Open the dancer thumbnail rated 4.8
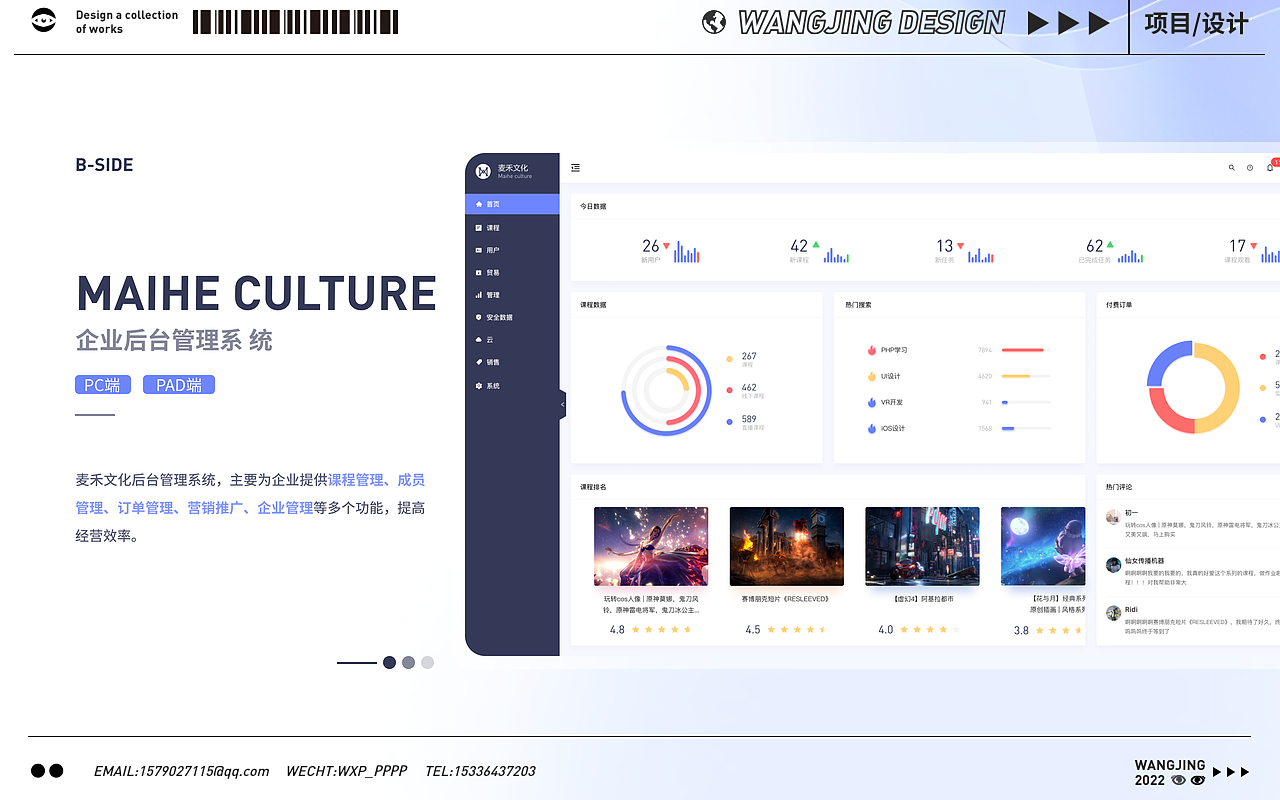The image size is (1280, 800). [x=651, y=546]
